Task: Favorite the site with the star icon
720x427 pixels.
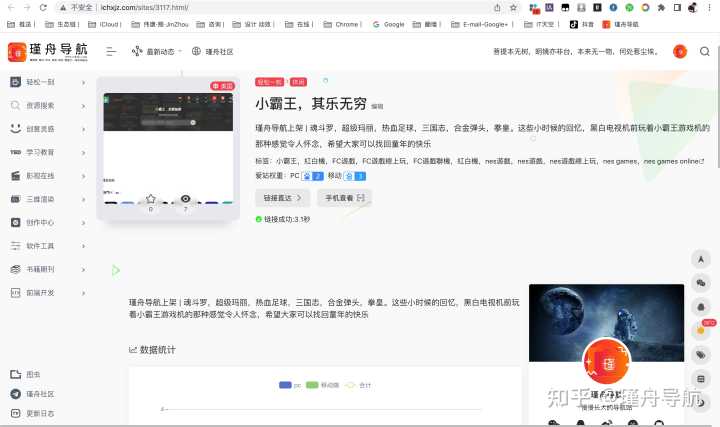Action: [151, 198]
